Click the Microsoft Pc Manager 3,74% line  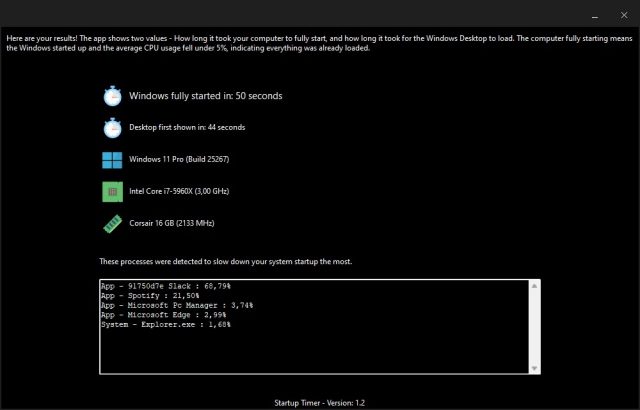177,305
